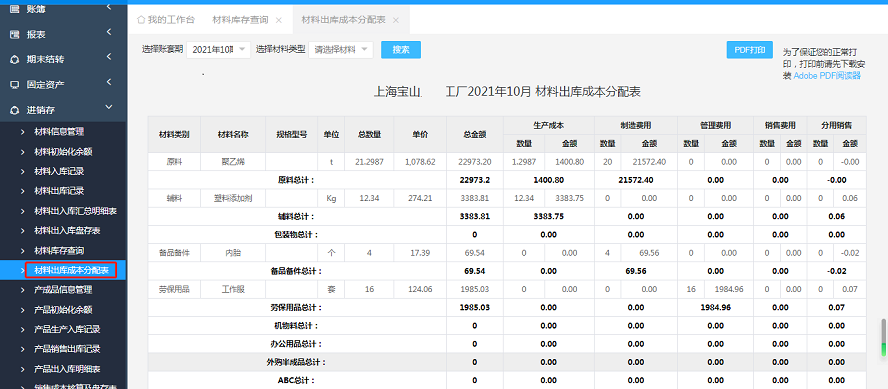This screenshot has height=389, width=888.
Task: Click the 工作服 material name cell
Action: [x=233, y=289]
